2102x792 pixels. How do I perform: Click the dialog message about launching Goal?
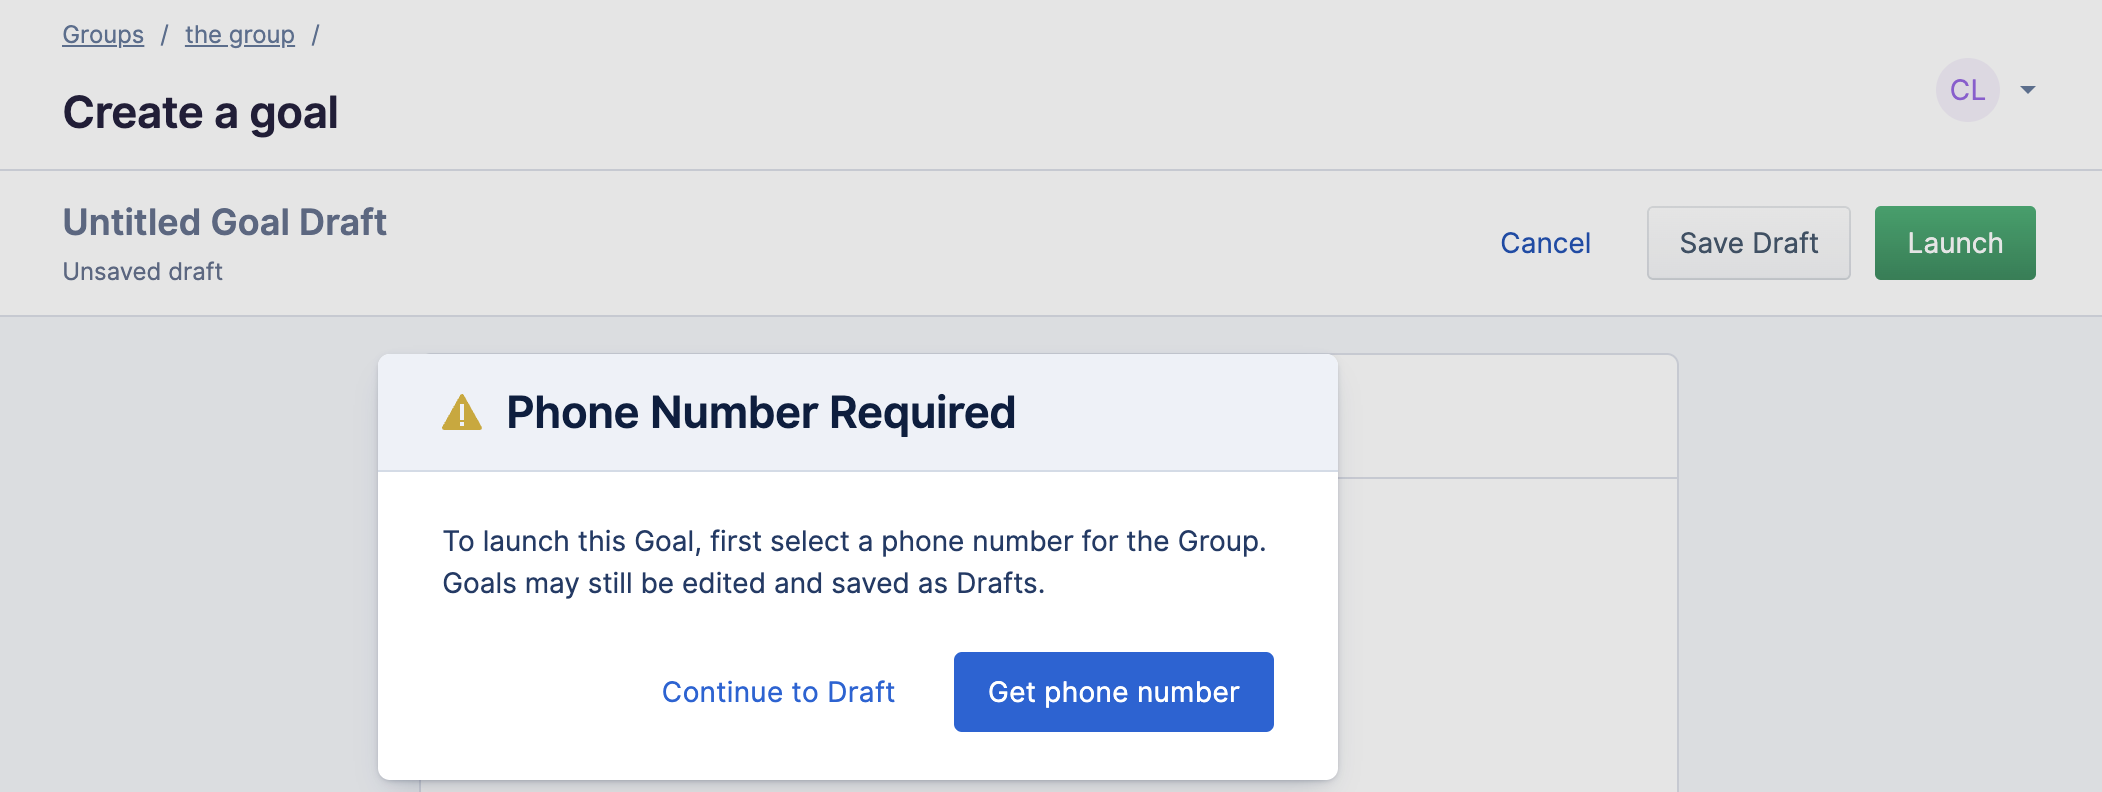tap(855, 562)
